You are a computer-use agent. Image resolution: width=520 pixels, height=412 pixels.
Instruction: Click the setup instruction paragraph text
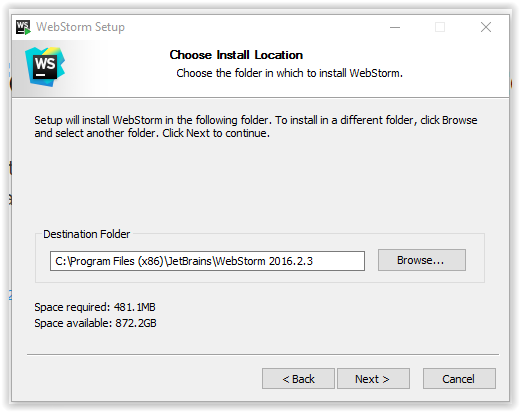pyautogui.click(x=256, y=127)
